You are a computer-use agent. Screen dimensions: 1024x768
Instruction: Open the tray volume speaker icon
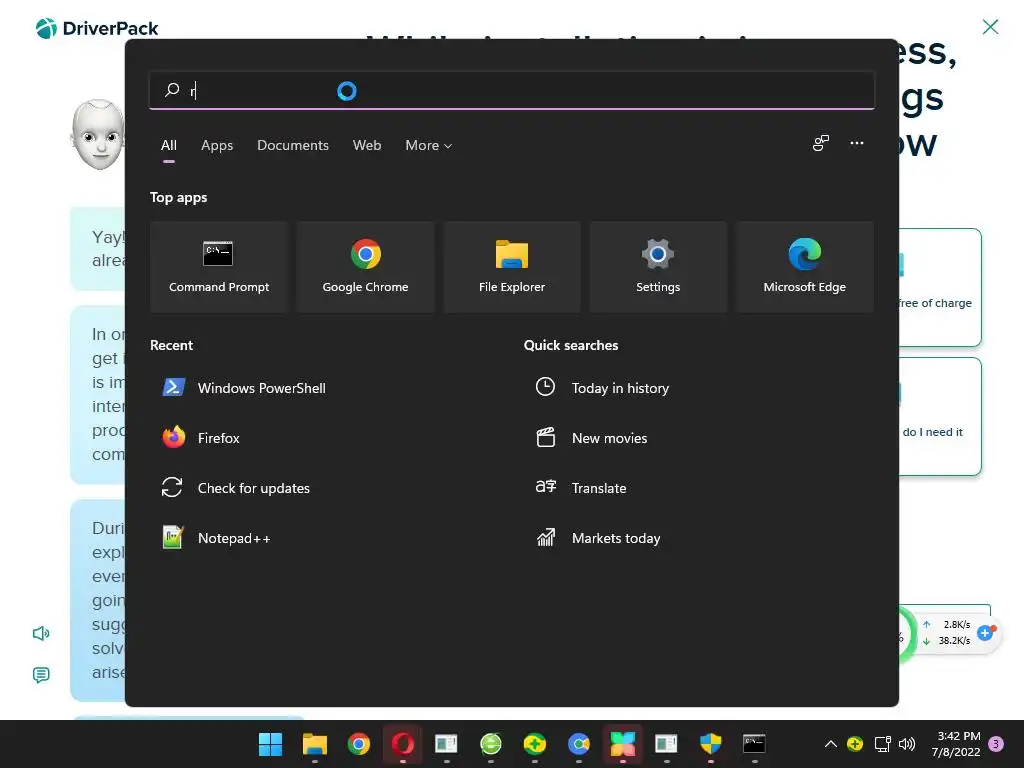(907, 744)
